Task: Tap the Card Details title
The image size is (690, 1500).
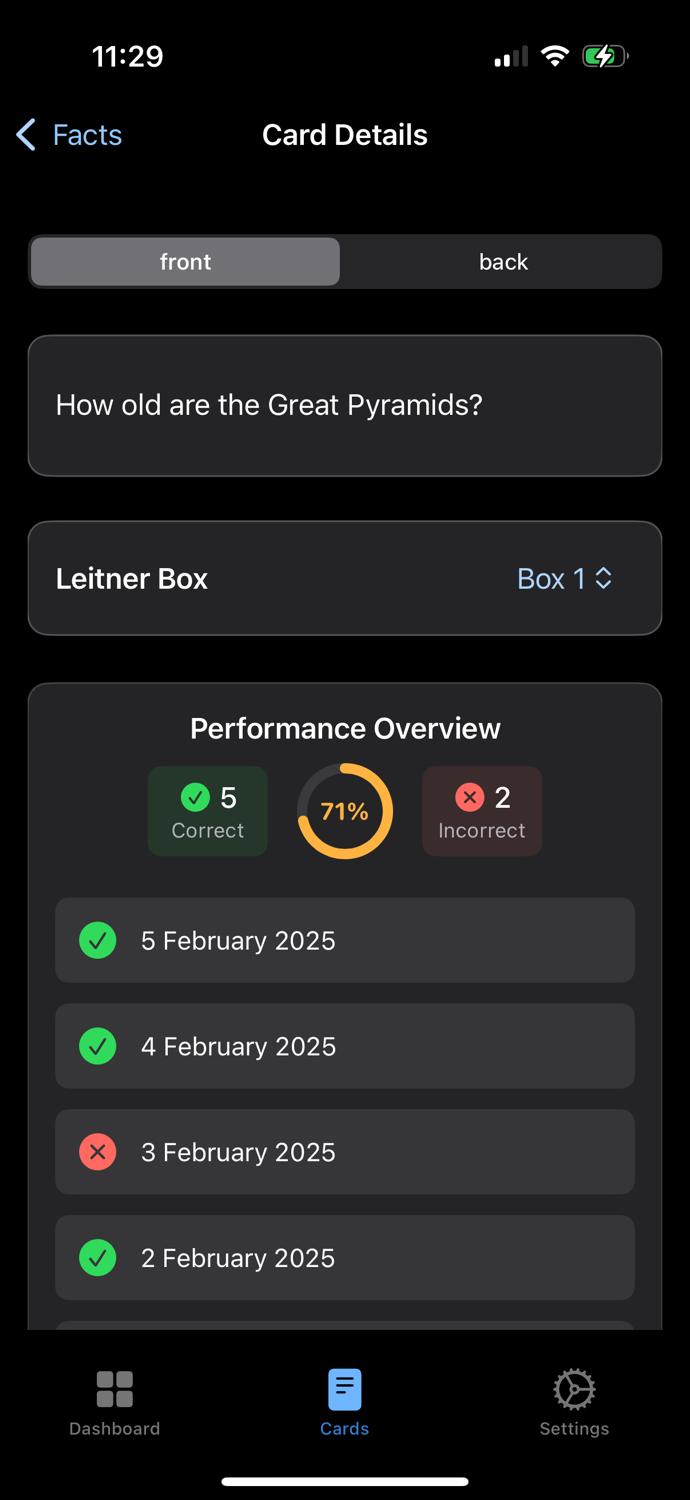Action: tap(344, 134)
